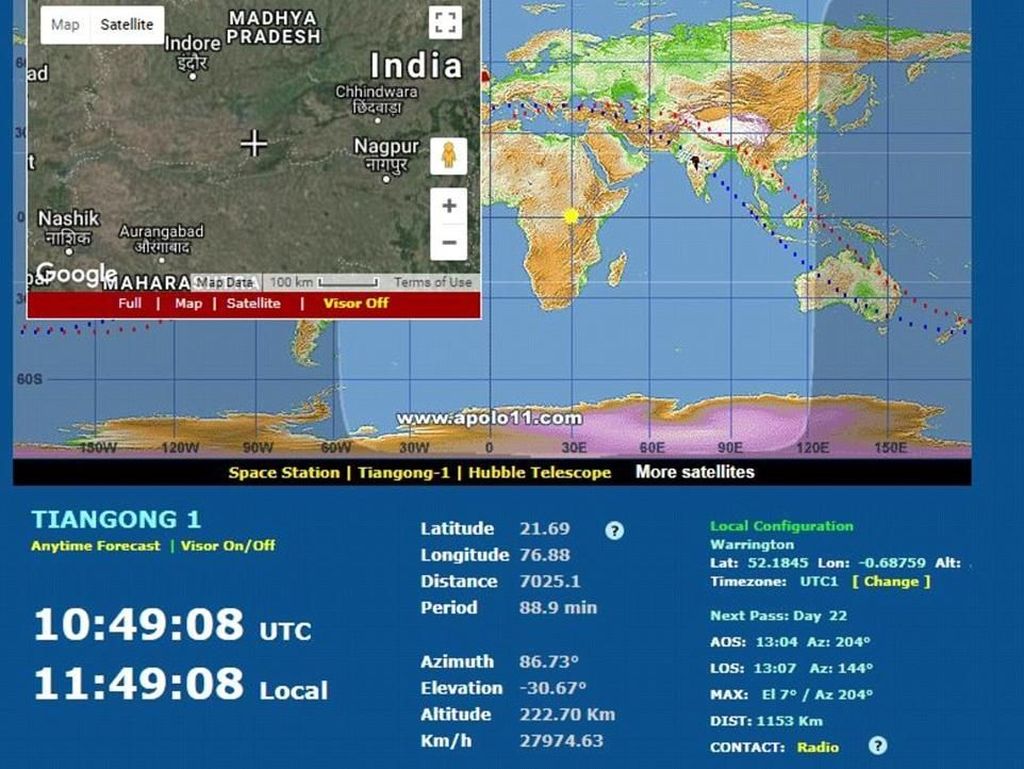Open the Radio contact link
The width and height of the screenshot is (1024, 769).
click(818, 747)
